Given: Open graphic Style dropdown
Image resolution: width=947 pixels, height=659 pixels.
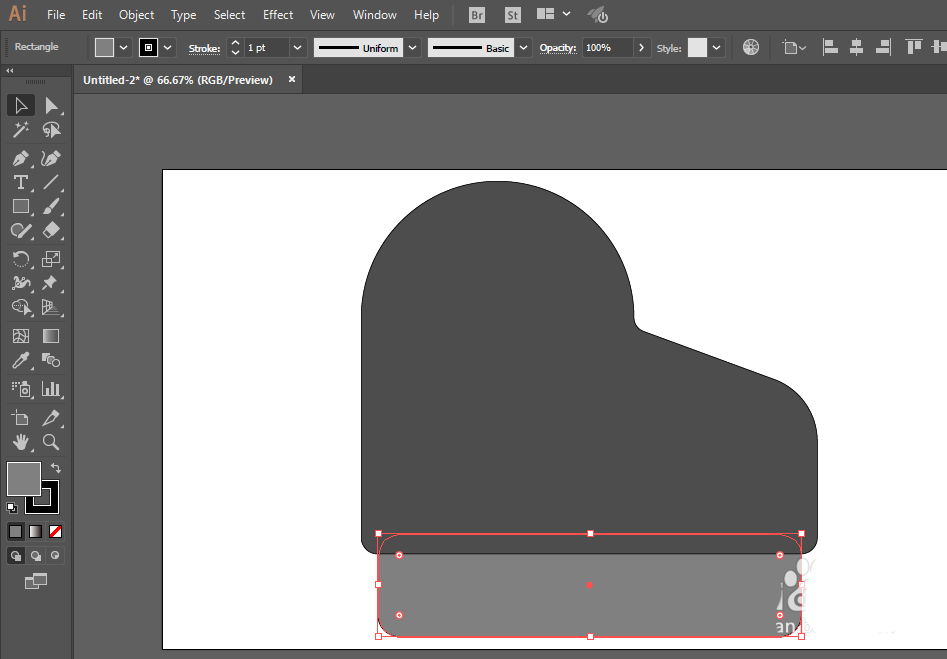Looking at the screenshot, I should pyautogui.click(x=716, y=48).
